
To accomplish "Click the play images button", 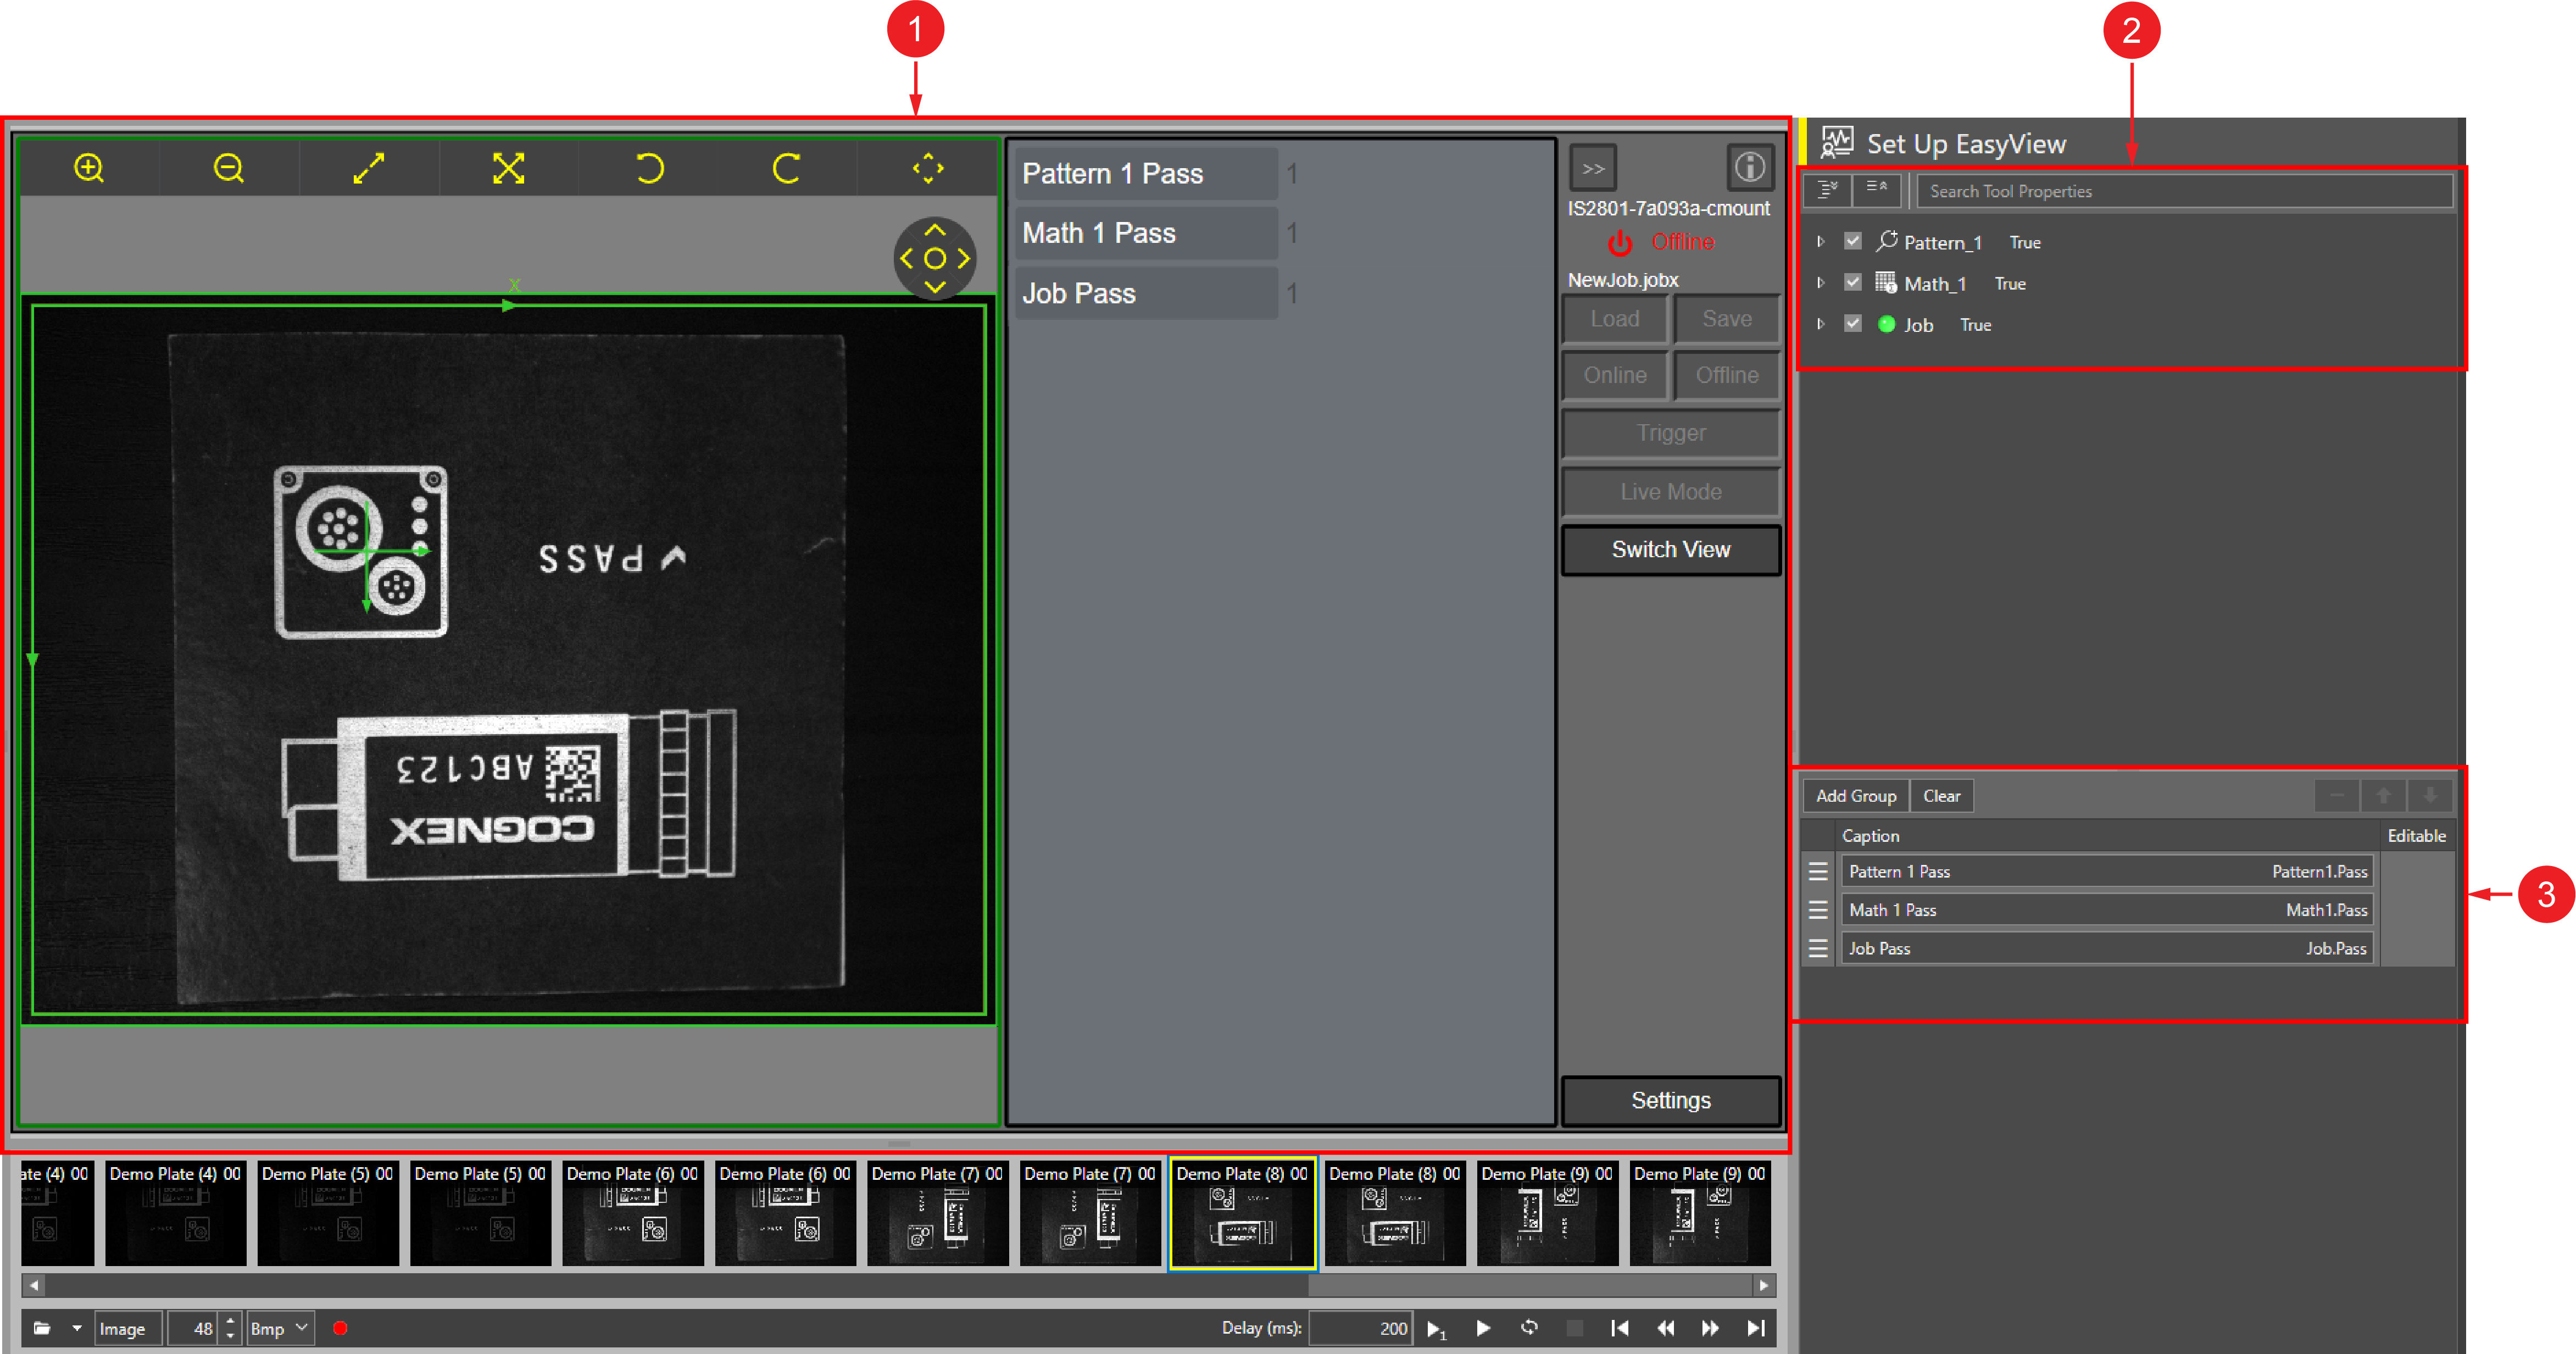I will pyautogui.click(x=1483, y=1328).
